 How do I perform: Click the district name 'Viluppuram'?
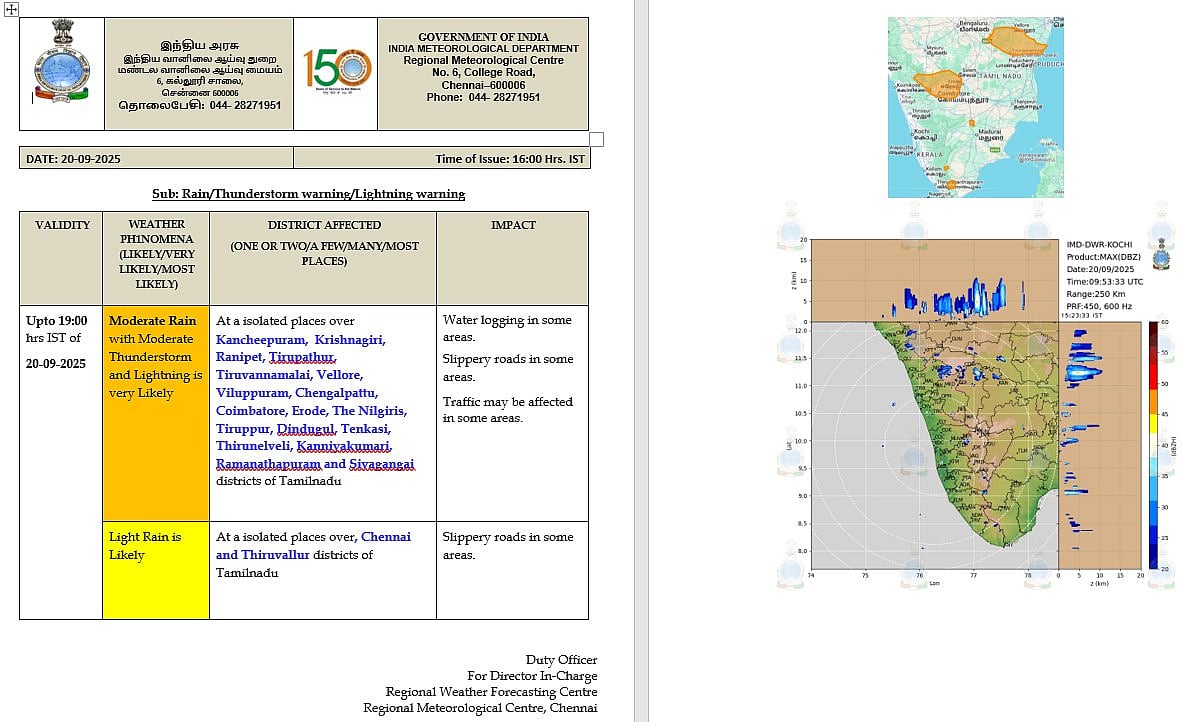click(x=253, y=393)
